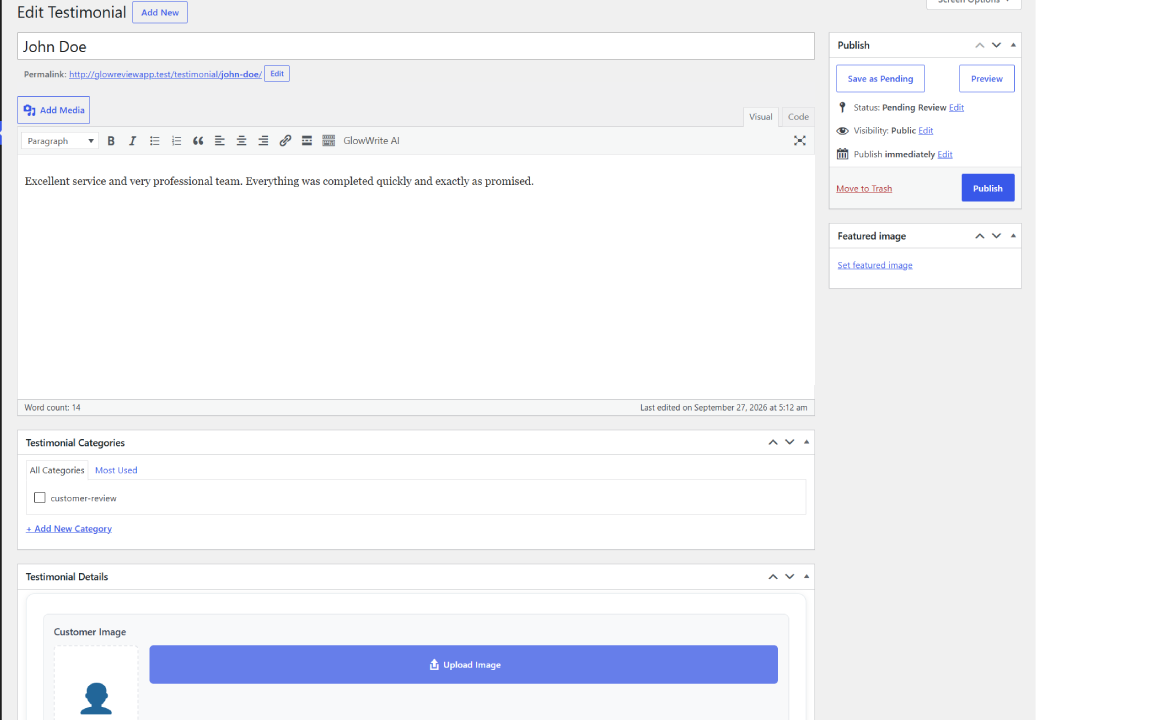This screenshot has width=1152, height=720.
Task: Move Testimonial Categories panel up
Action: coord(773,442)
